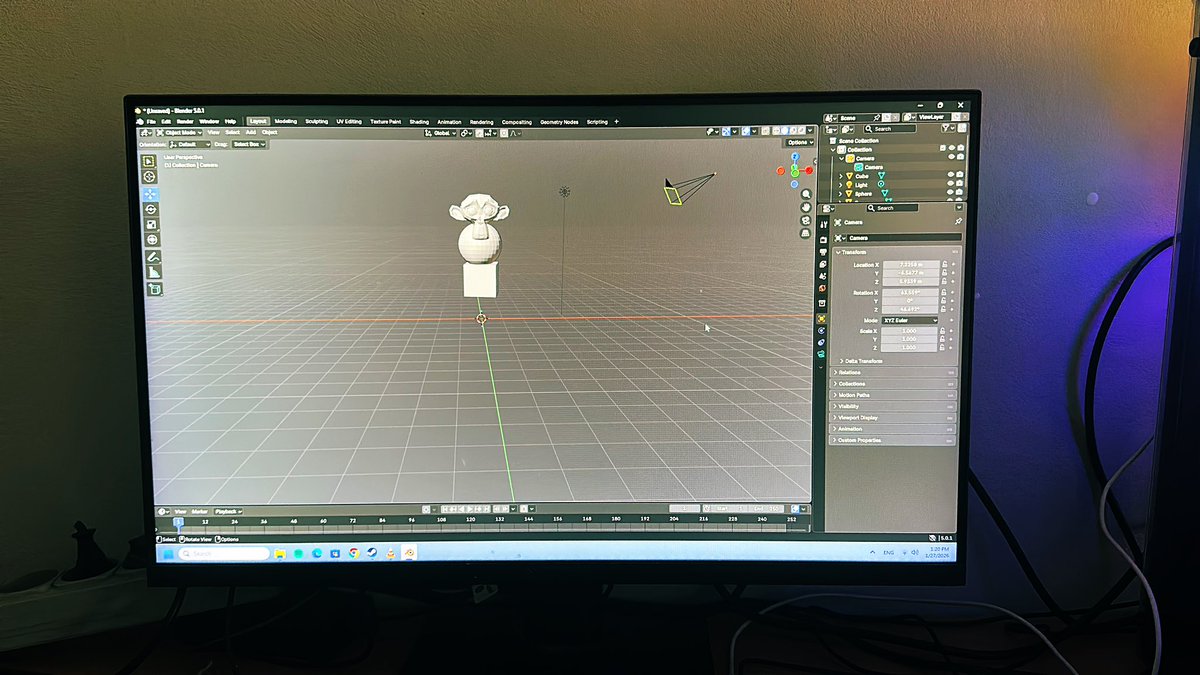The width and height of the screenshot is (1200, 675).
Task: Open the Edit menu
Action: click(166, 122)
